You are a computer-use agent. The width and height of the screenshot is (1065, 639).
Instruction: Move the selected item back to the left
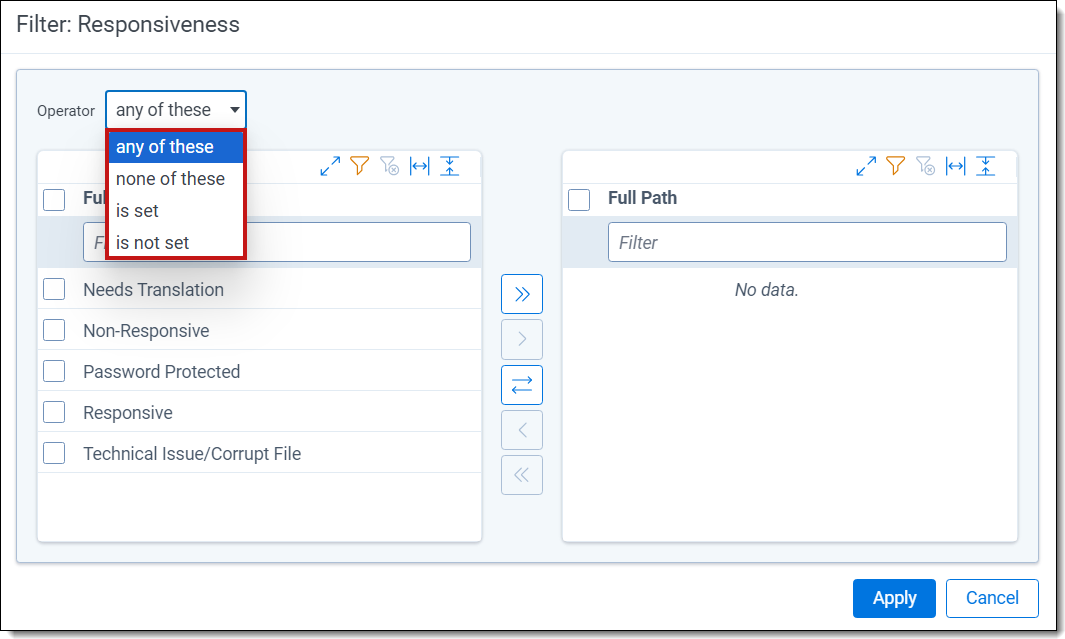point(522,430)
